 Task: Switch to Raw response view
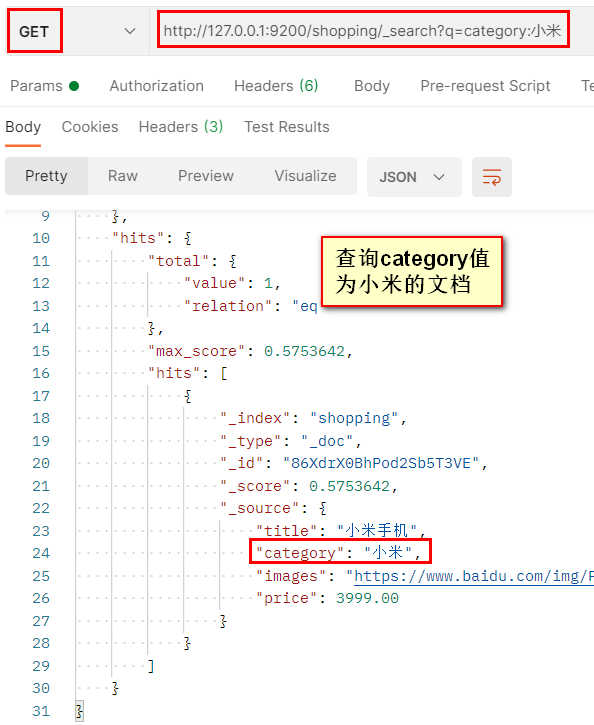pos(122,176)
